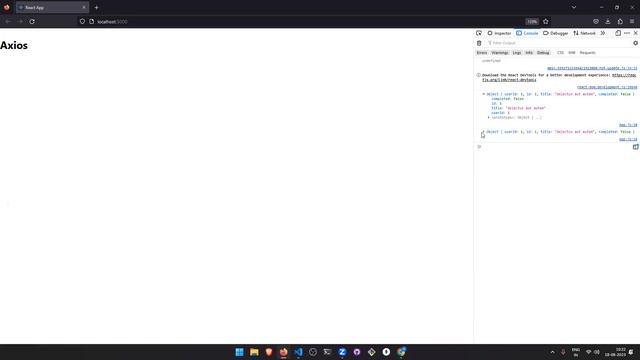
Task: Switch to Console tab
Action: [x=527, y=33]
